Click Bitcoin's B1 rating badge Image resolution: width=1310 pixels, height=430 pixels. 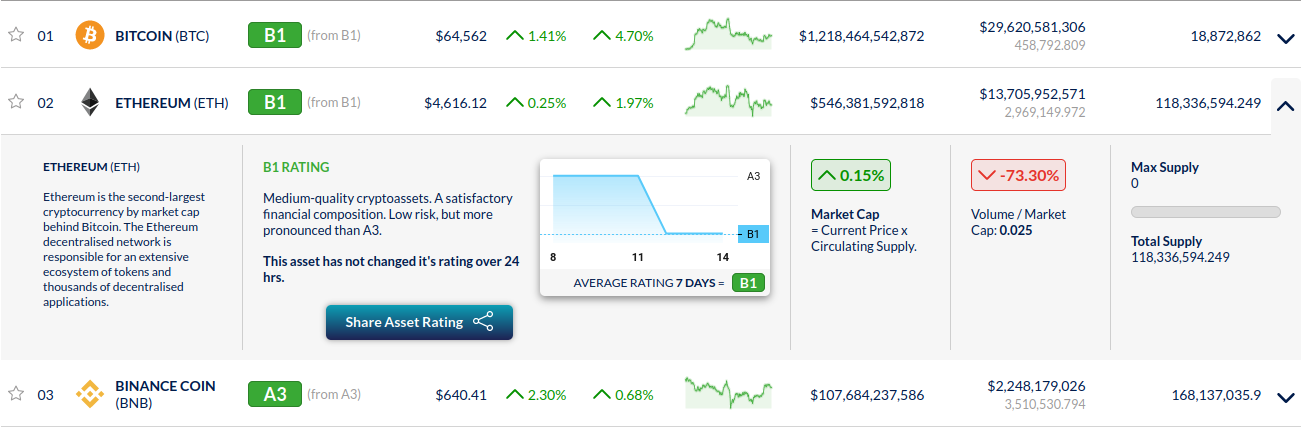click(275, 36)
